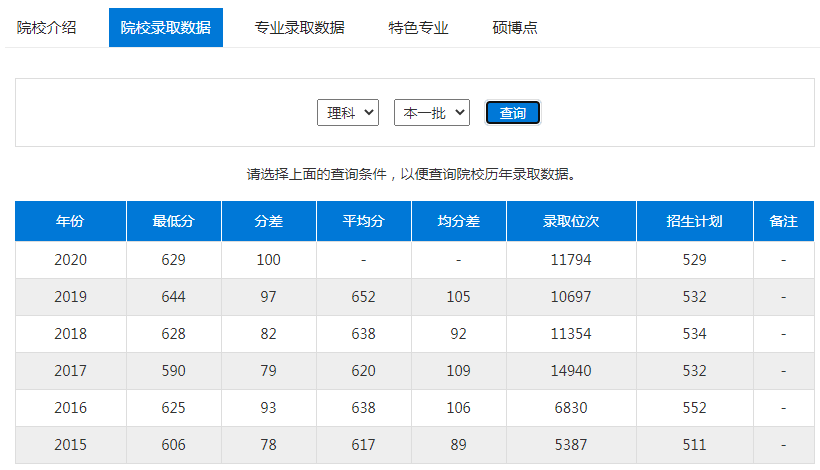Click the 分差 column header
Screen dimensions: 820x470
click(x=268, y=221)
